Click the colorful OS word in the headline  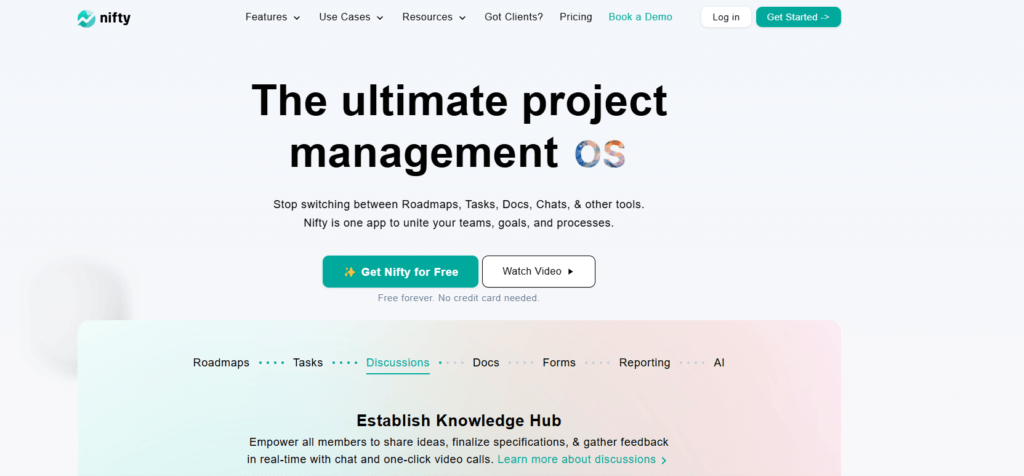coord(600,153)
